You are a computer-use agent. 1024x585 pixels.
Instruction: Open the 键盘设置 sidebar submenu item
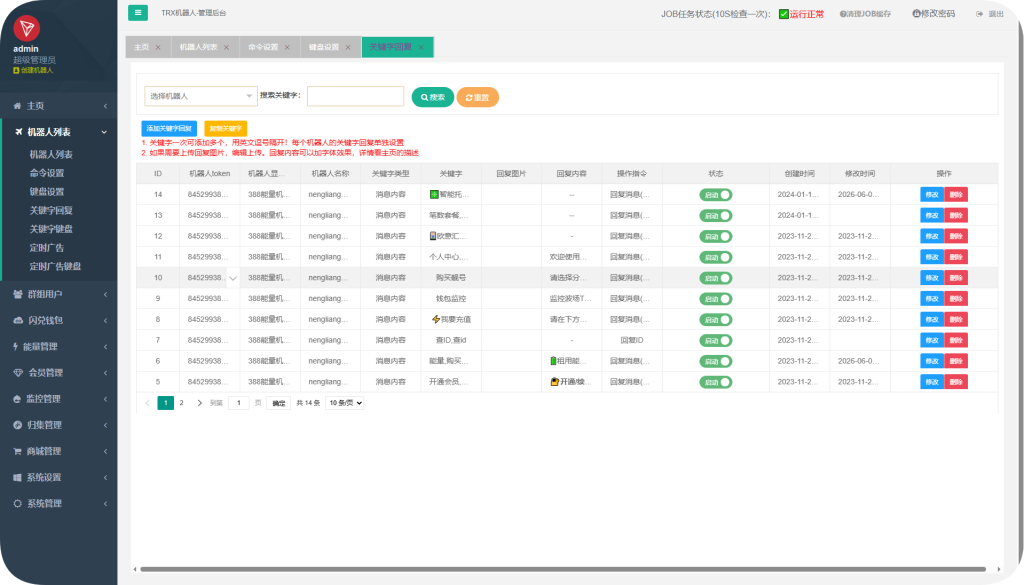click(x=47, y=192)
